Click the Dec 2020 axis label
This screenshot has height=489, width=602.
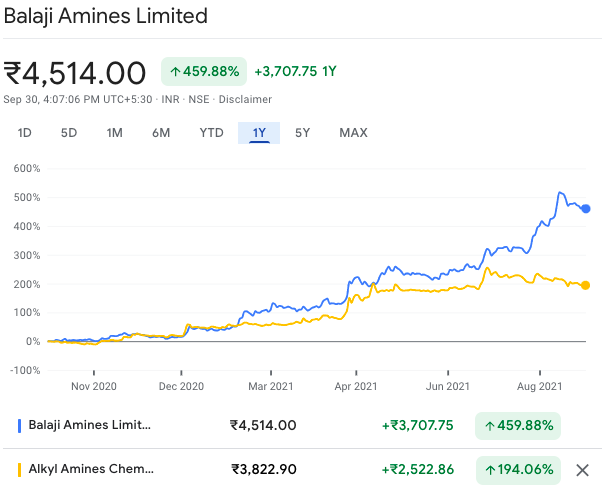[181, 386]
